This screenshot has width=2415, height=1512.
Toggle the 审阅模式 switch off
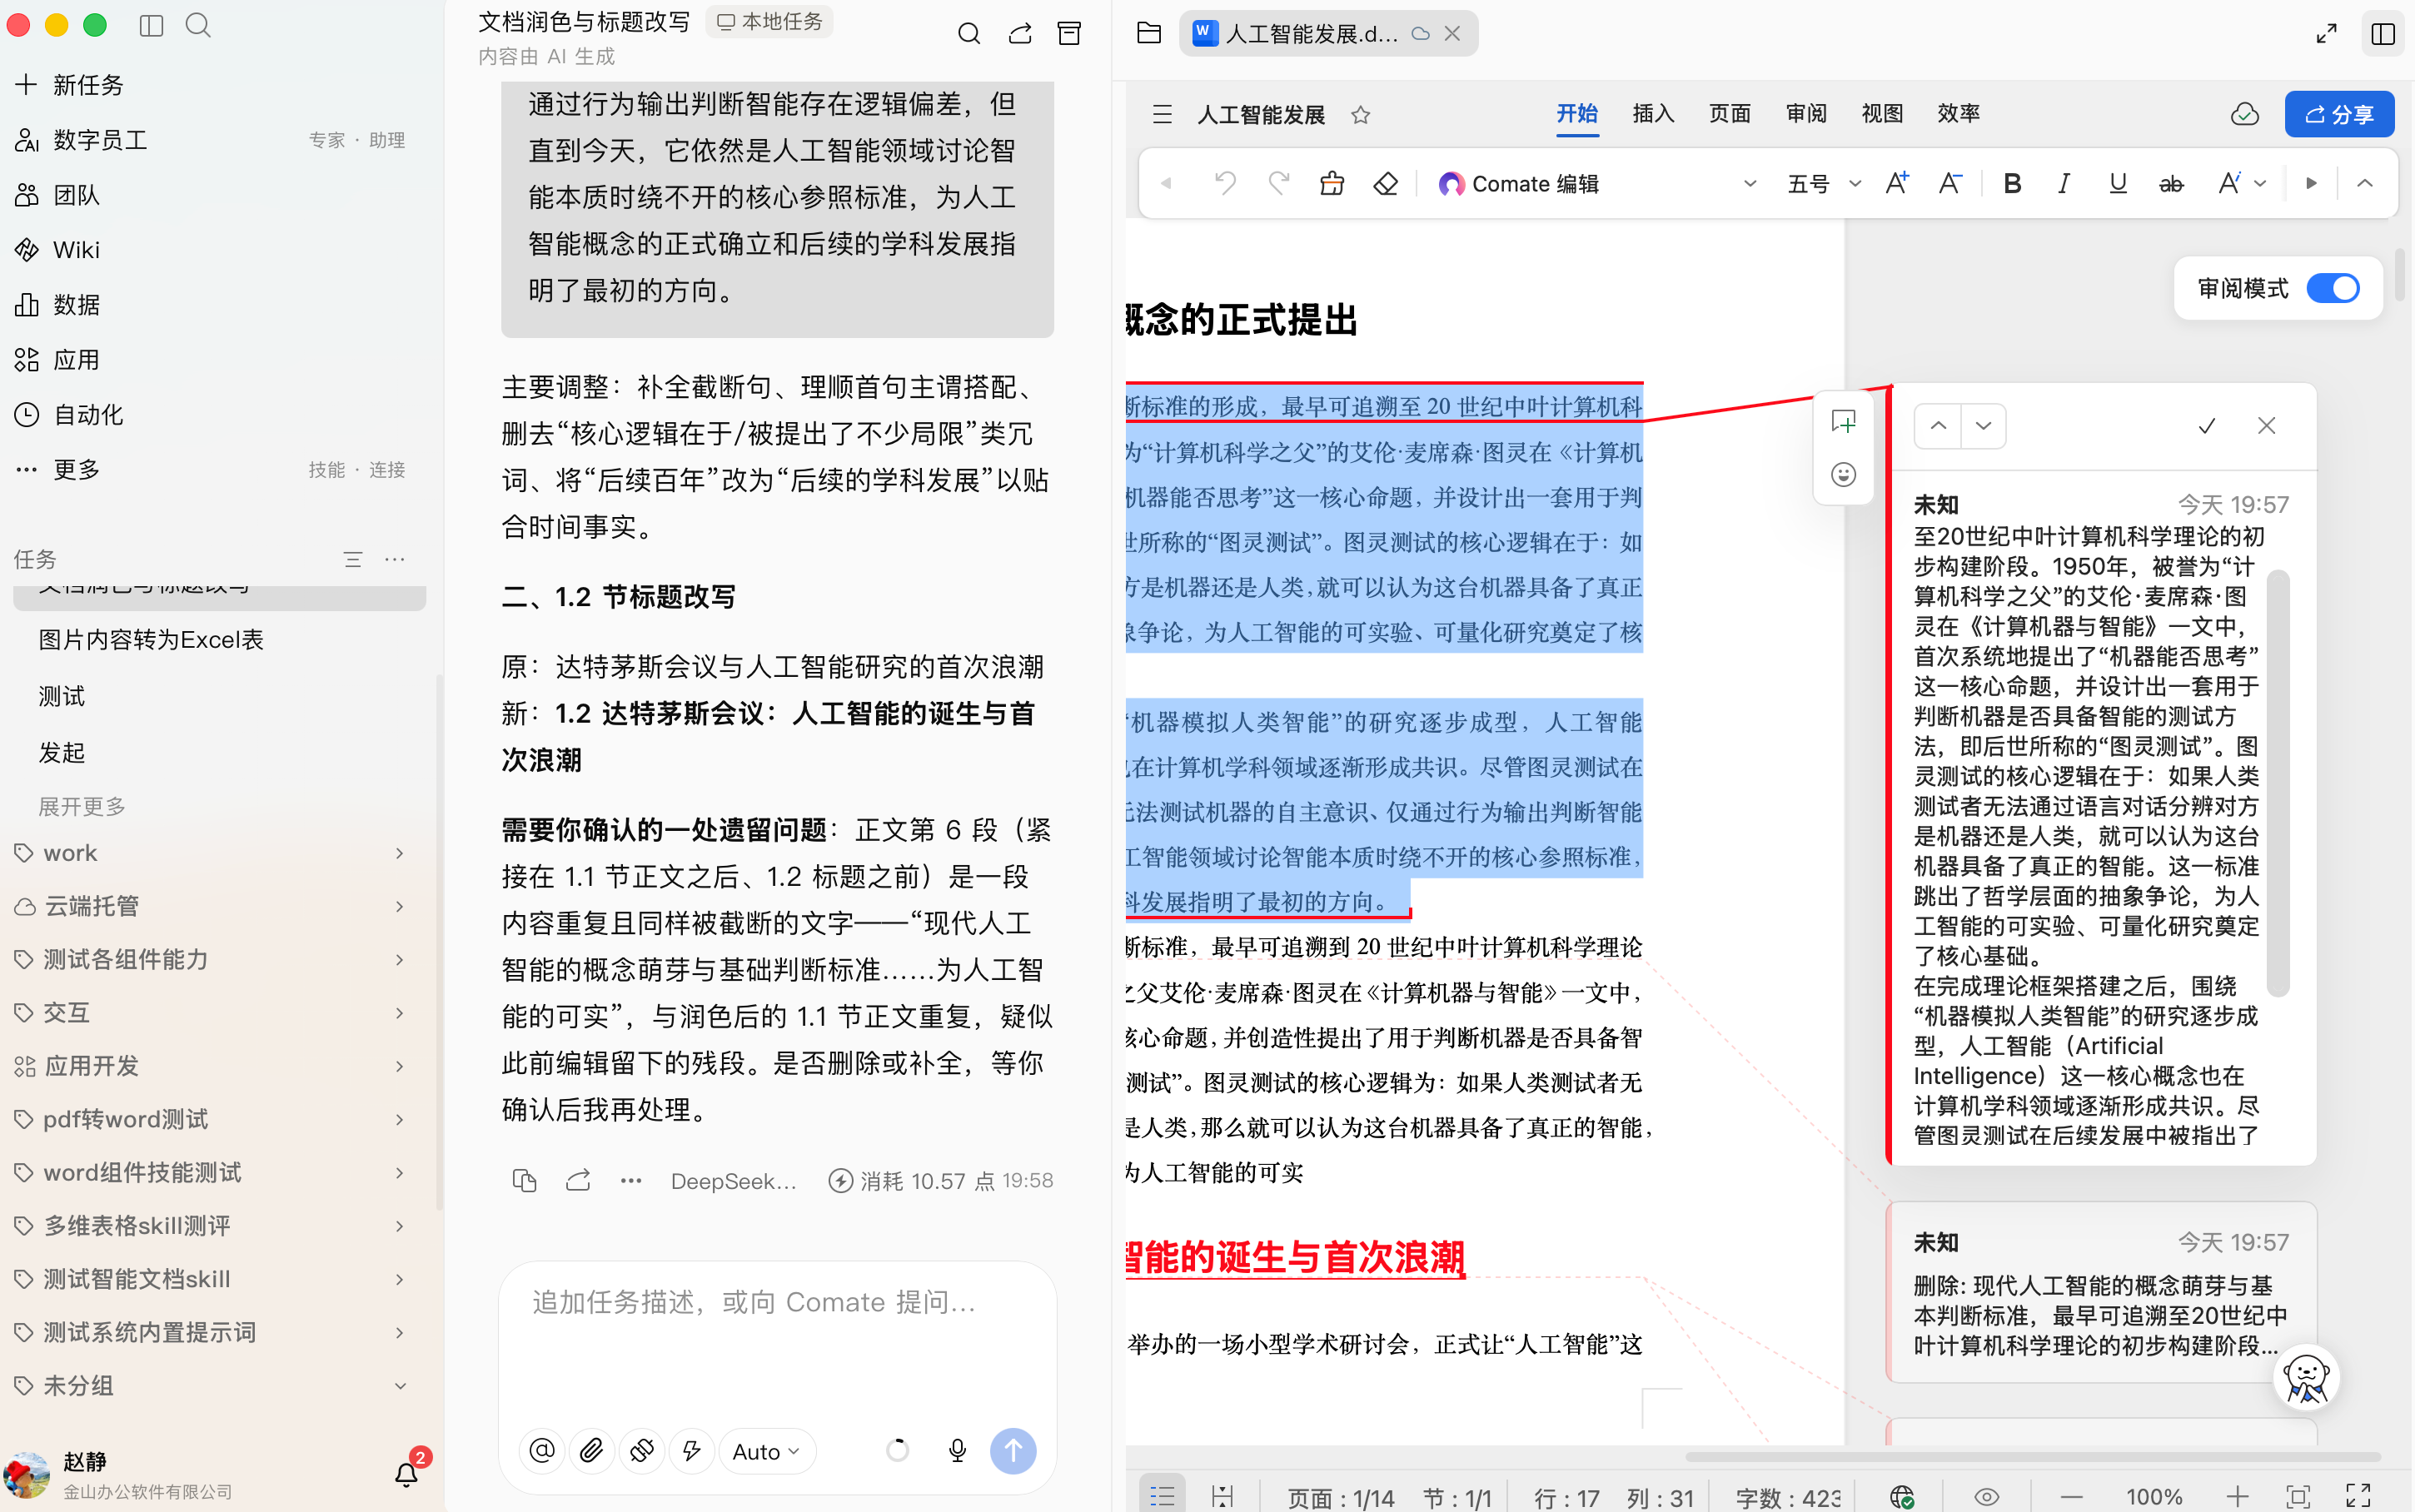pyautogui.click(x=2333, y=288)
